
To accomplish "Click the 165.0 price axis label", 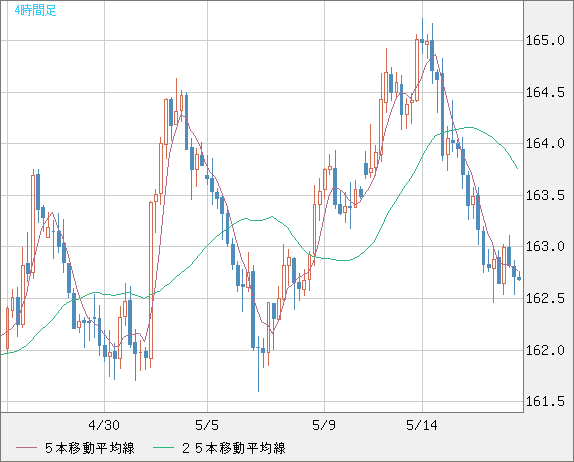I will (x=545, y=40).
